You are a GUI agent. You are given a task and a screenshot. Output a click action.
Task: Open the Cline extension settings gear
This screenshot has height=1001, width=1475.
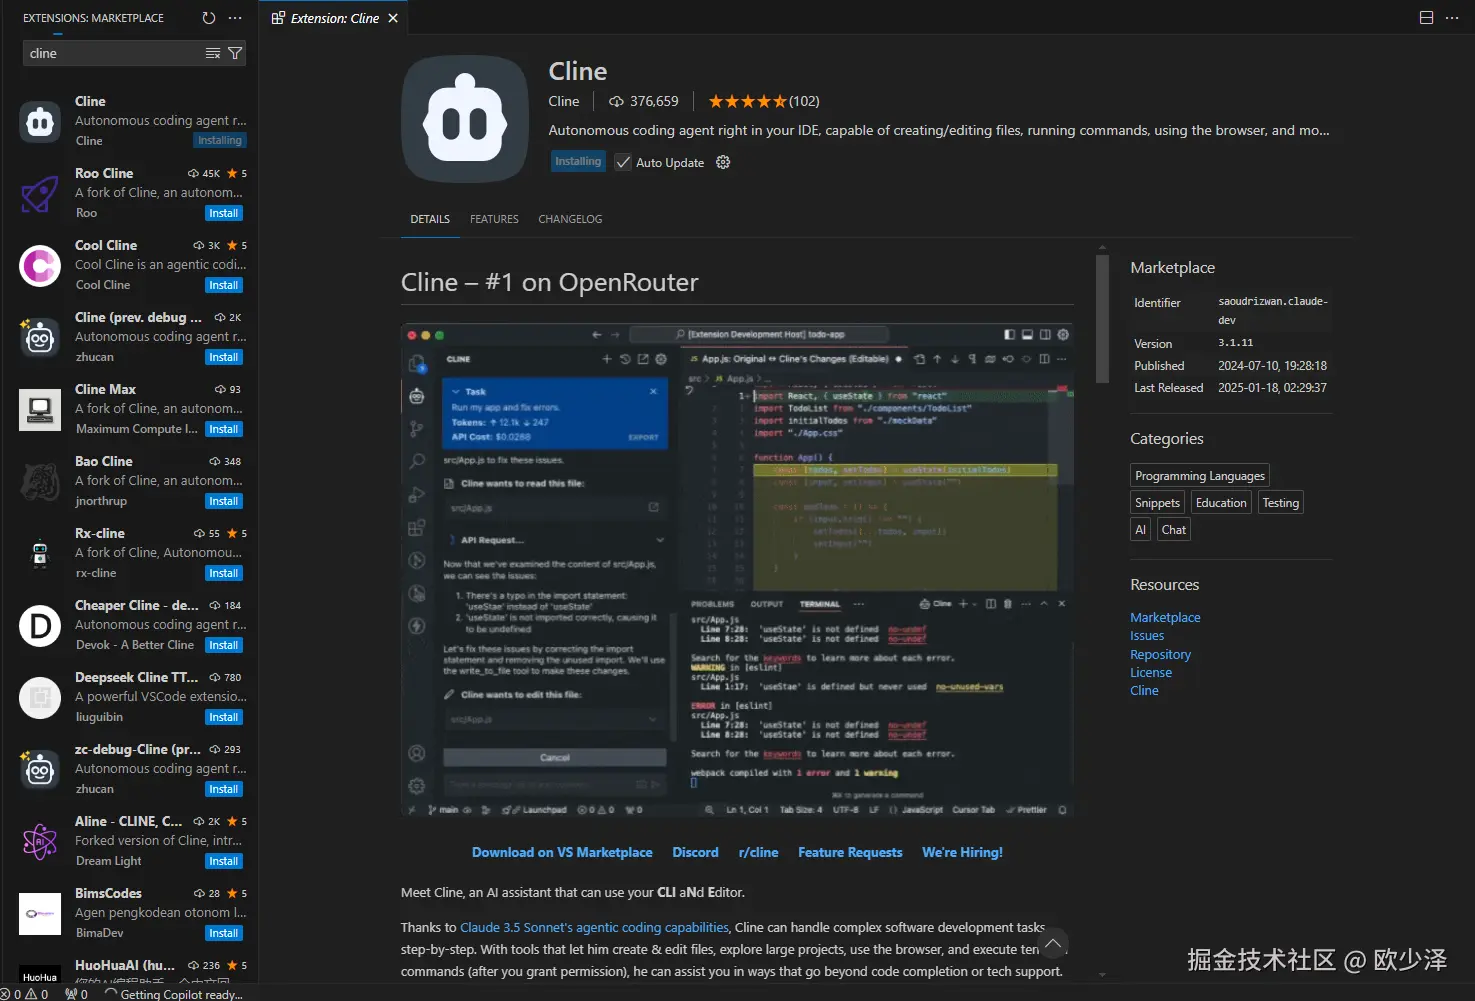tap(723, 162)
